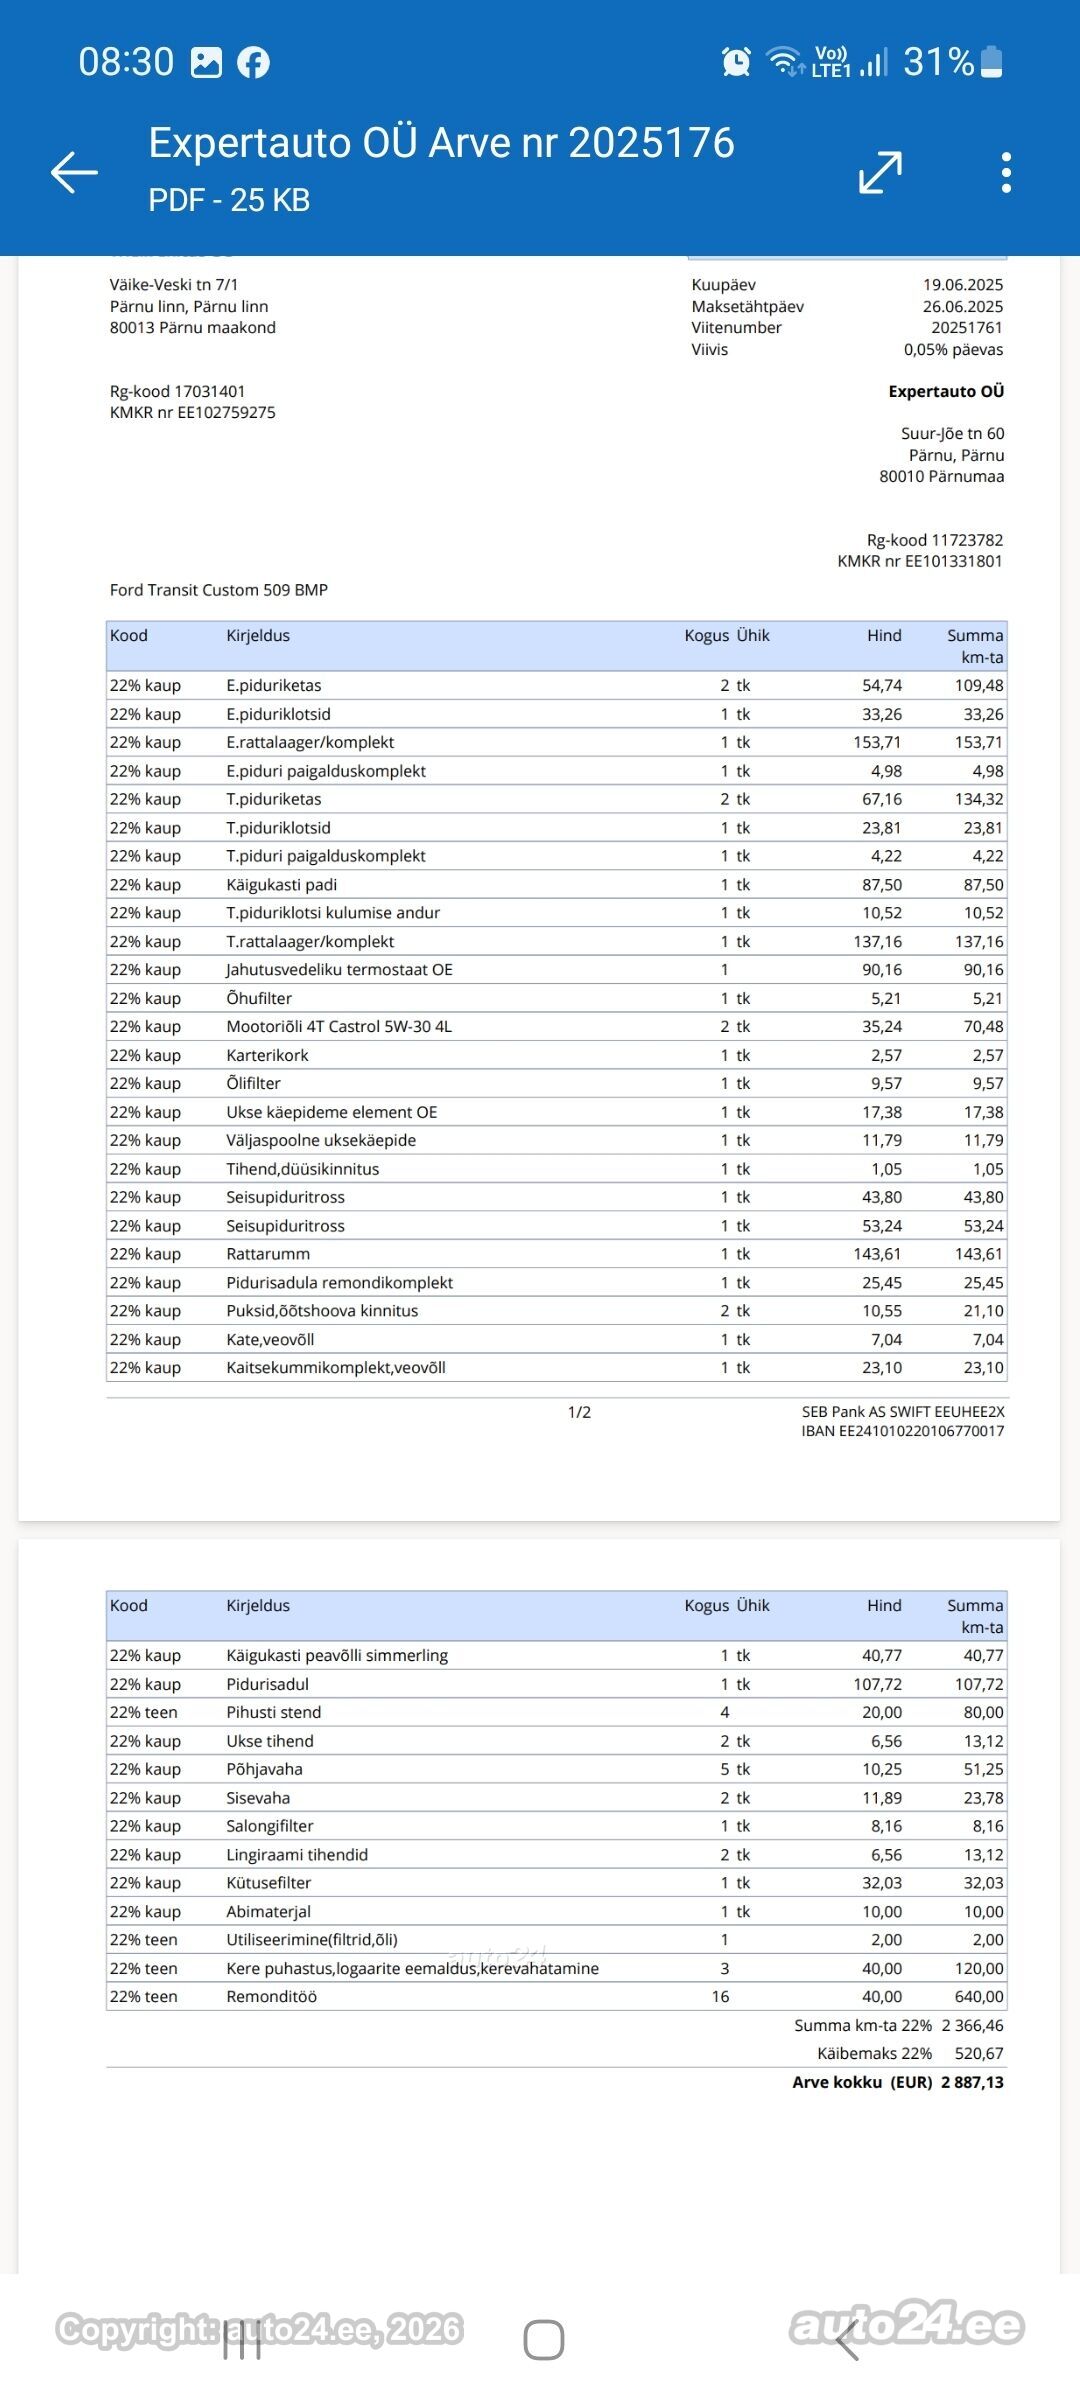
Task: Select the bold 'Expertauto OÜ' company name
Action: (946, 392)
